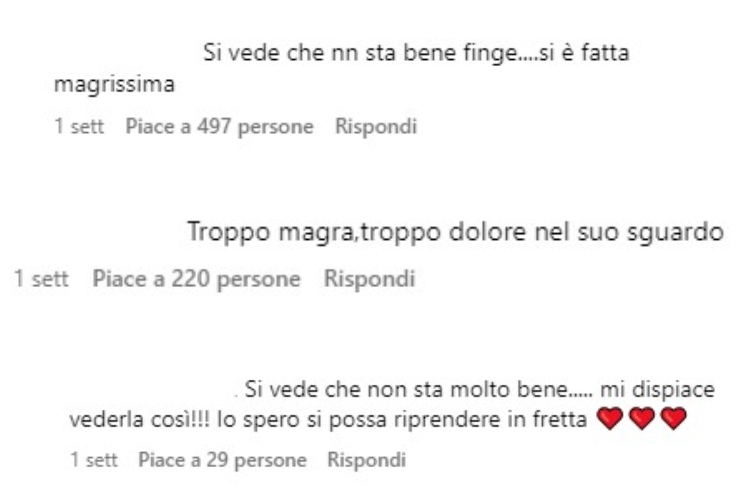Open 'Piace a 29 persone' likes list
Viewport: 740px width, 500px height.
click(x=222, y=460)
